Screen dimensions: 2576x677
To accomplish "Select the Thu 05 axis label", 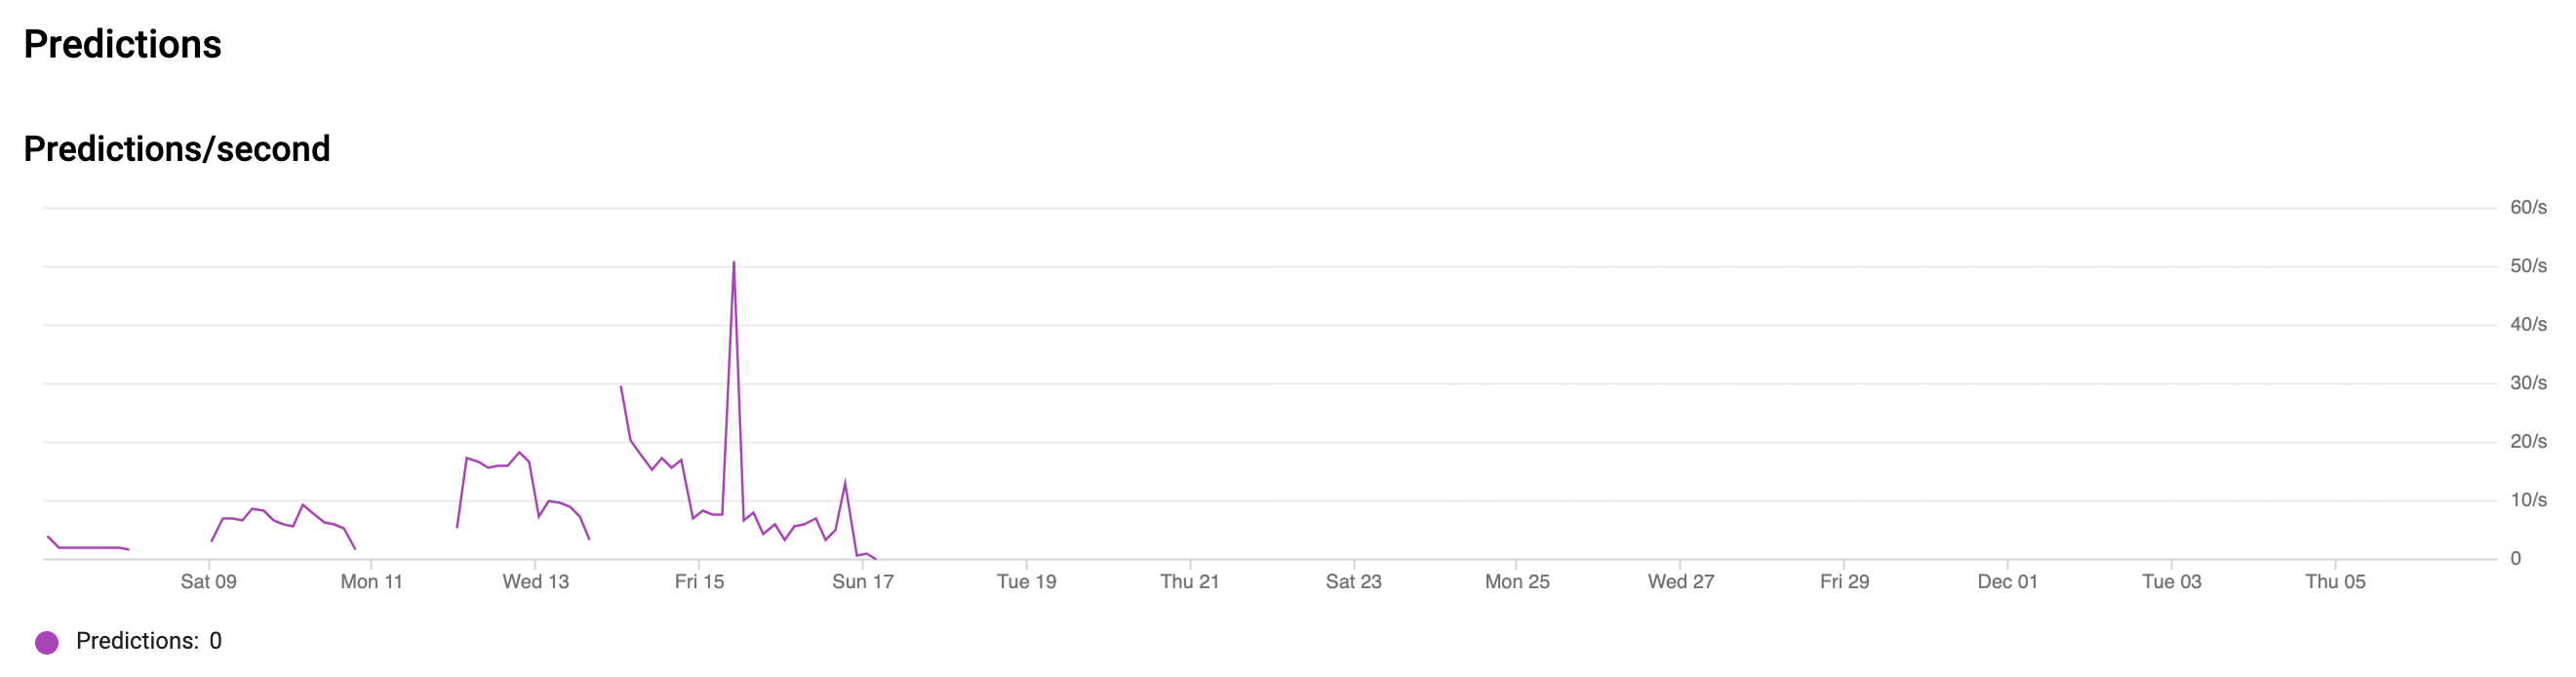I will [x=2335, y=581].
